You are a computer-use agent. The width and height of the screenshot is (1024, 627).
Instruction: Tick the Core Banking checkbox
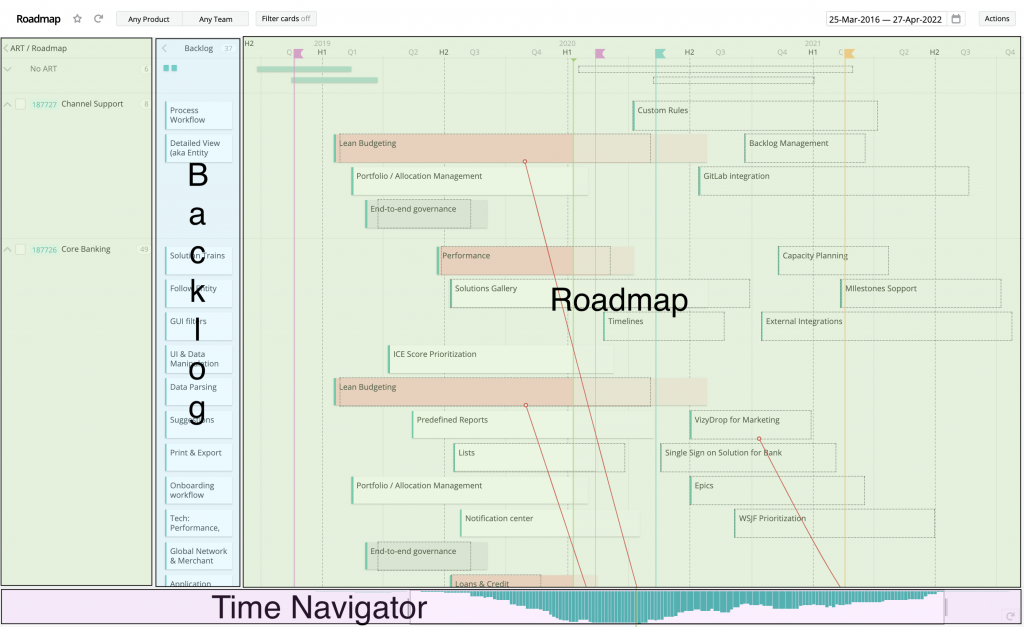(x=21, y=249)
